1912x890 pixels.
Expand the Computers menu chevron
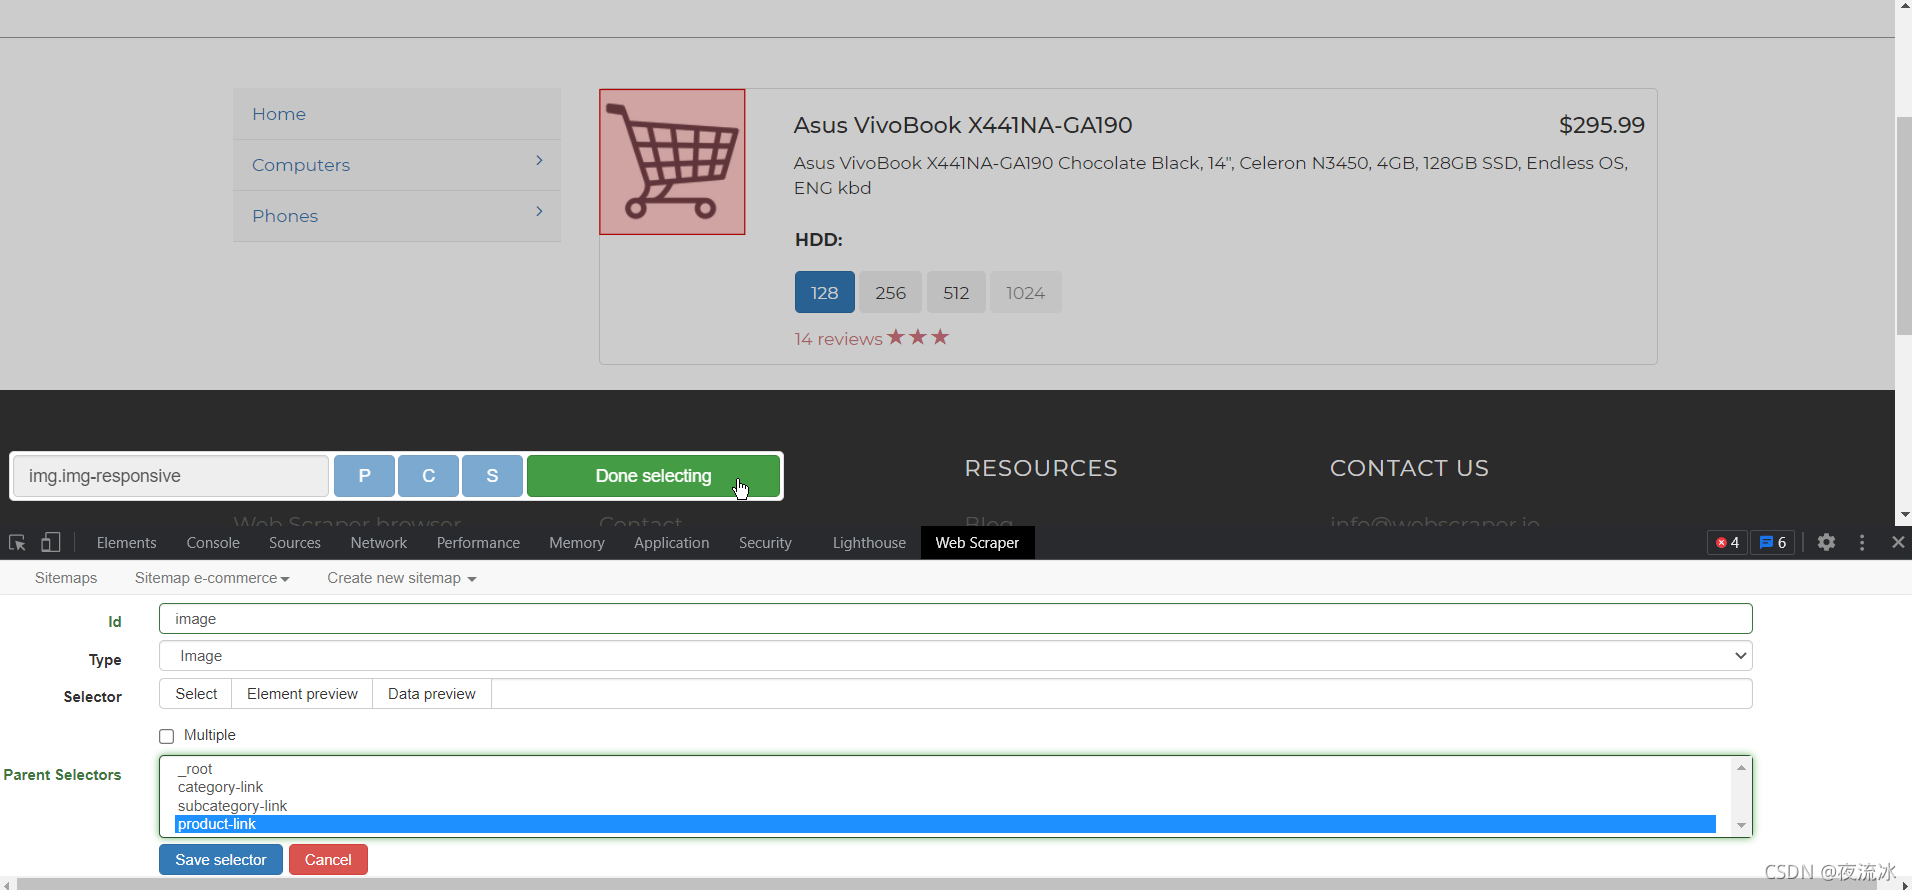point(539,160)
